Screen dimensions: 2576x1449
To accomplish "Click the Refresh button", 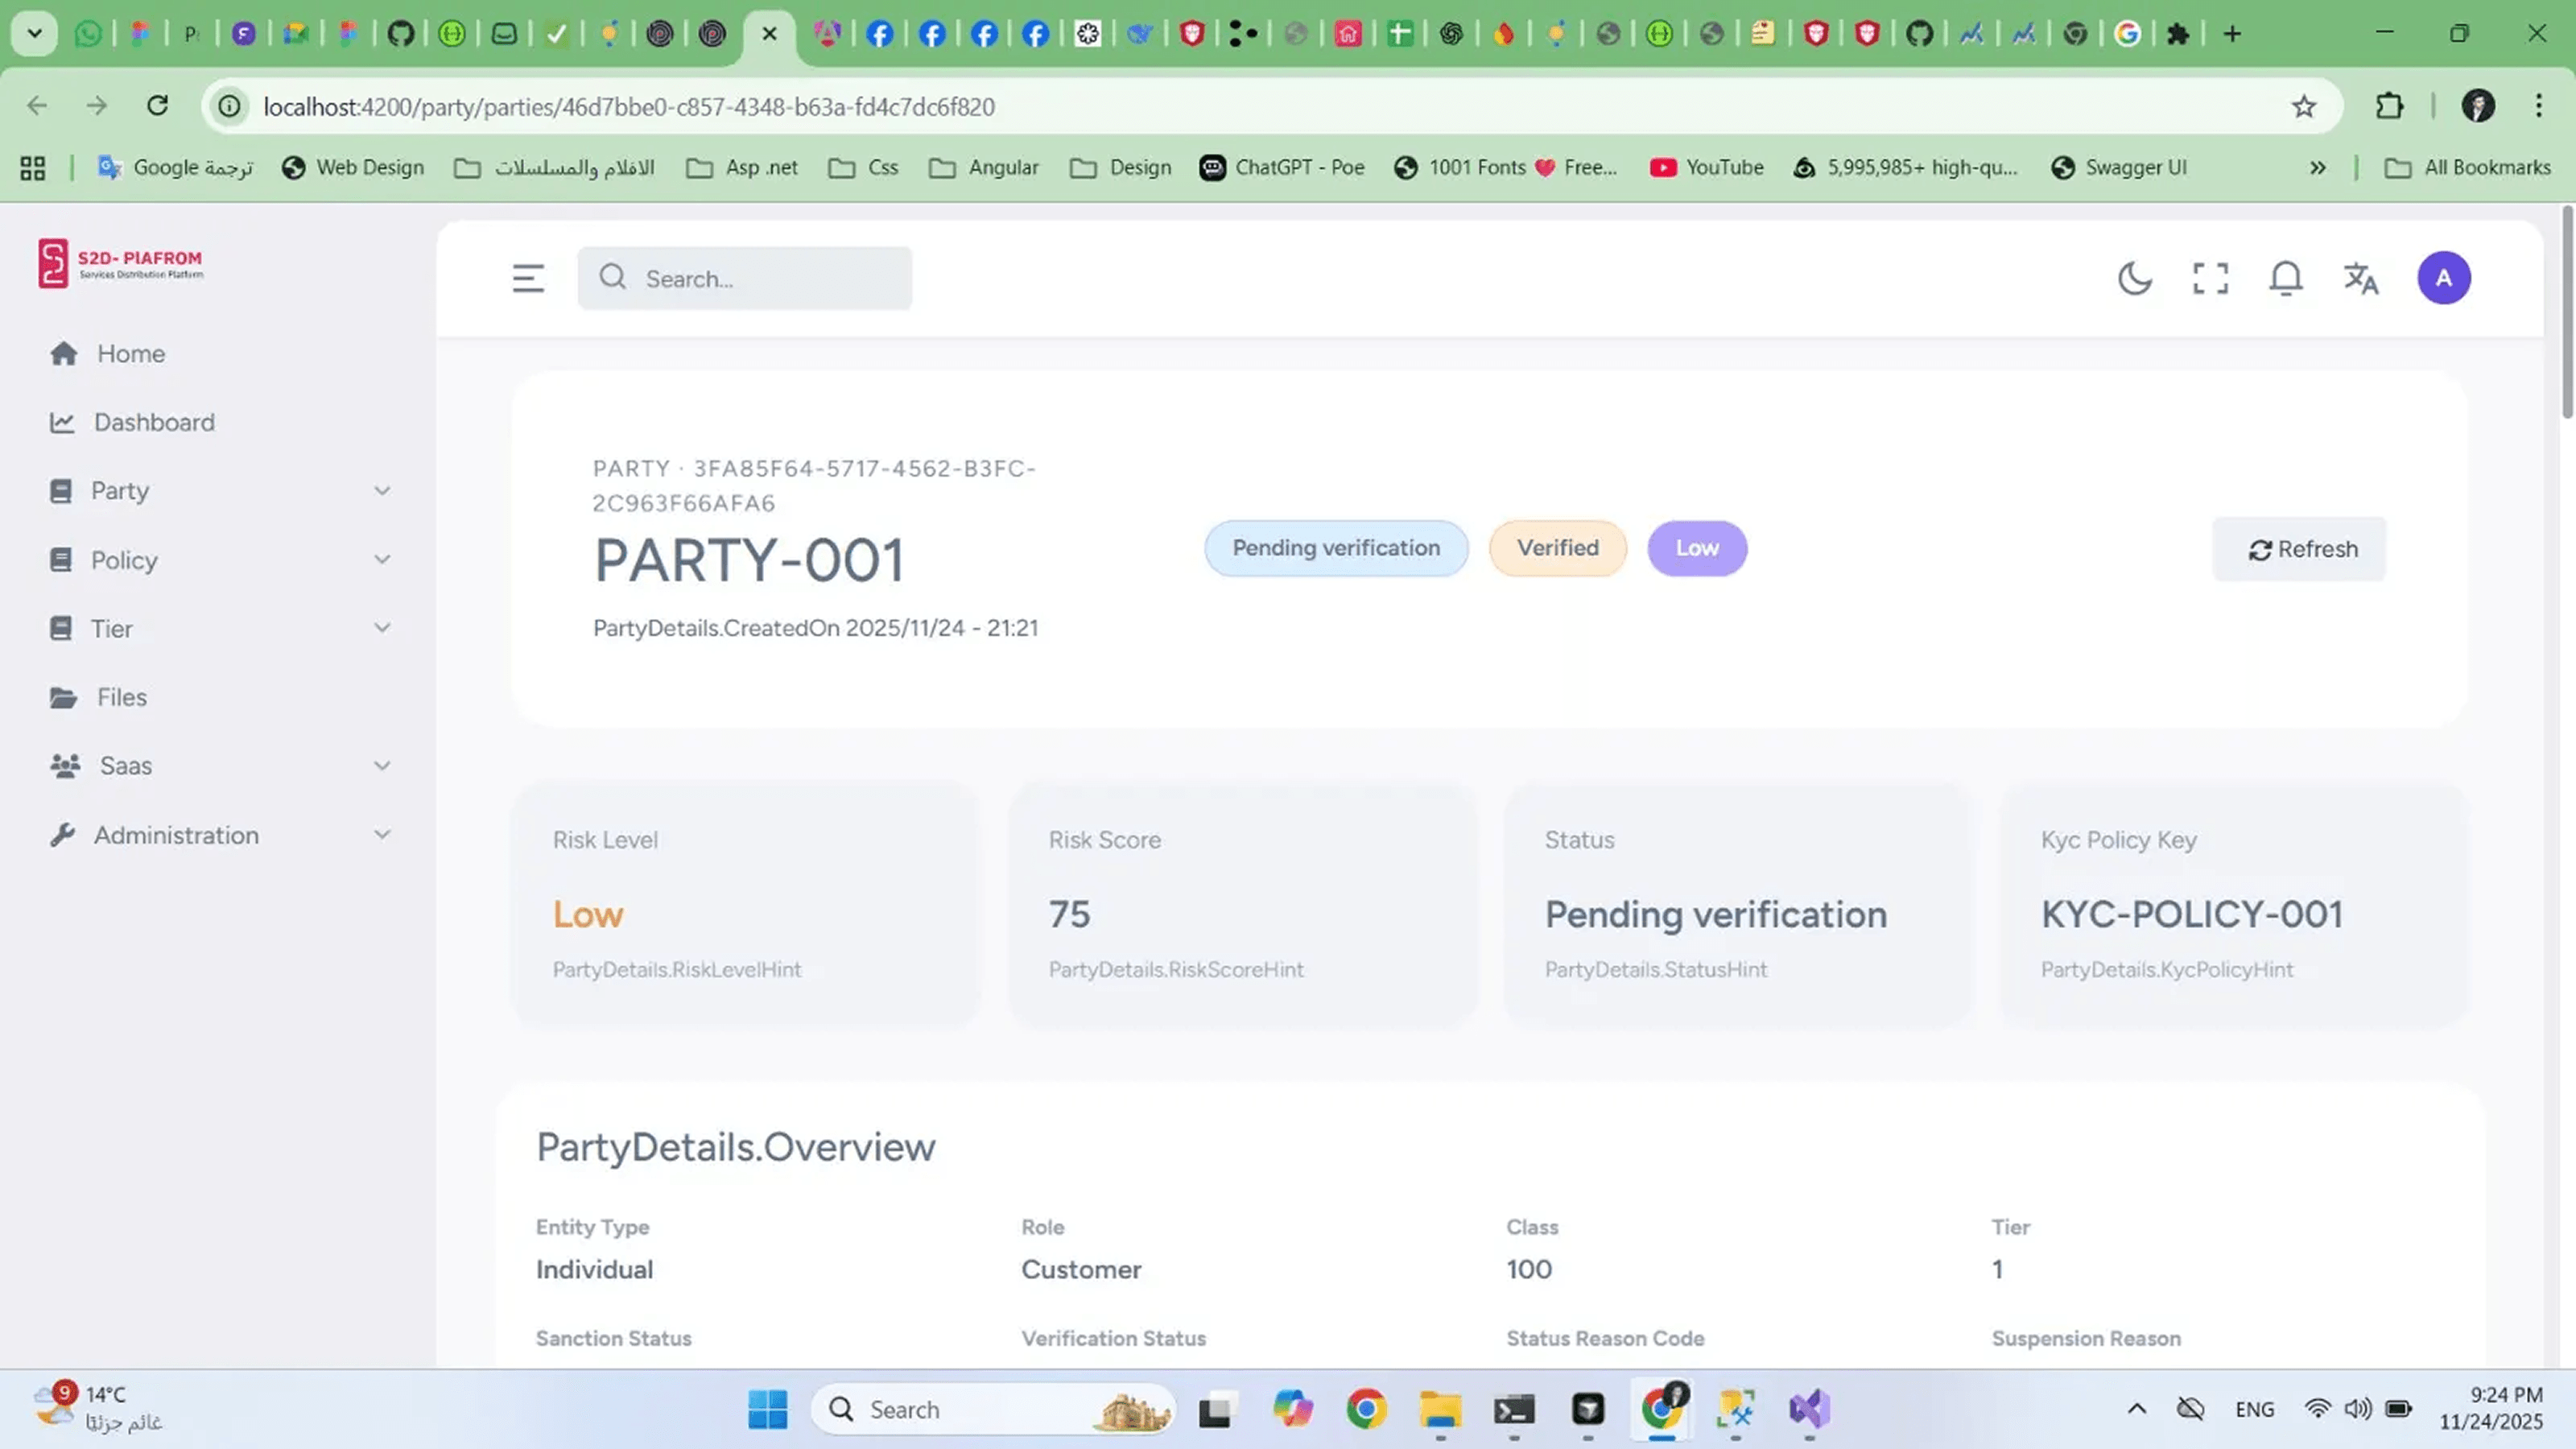I will [2299, 549].
